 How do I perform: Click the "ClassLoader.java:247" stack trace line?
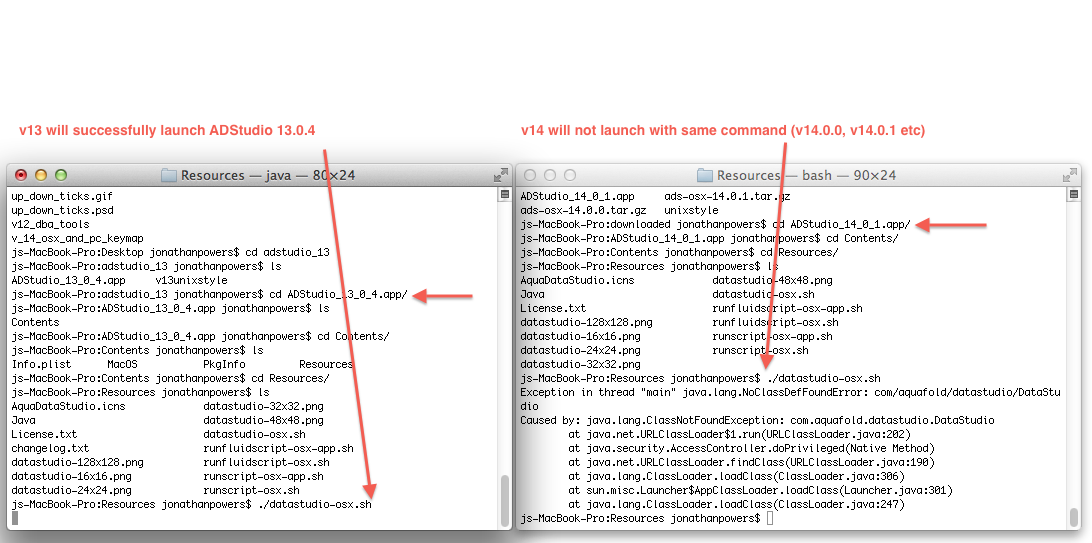[x=736, y=504]
